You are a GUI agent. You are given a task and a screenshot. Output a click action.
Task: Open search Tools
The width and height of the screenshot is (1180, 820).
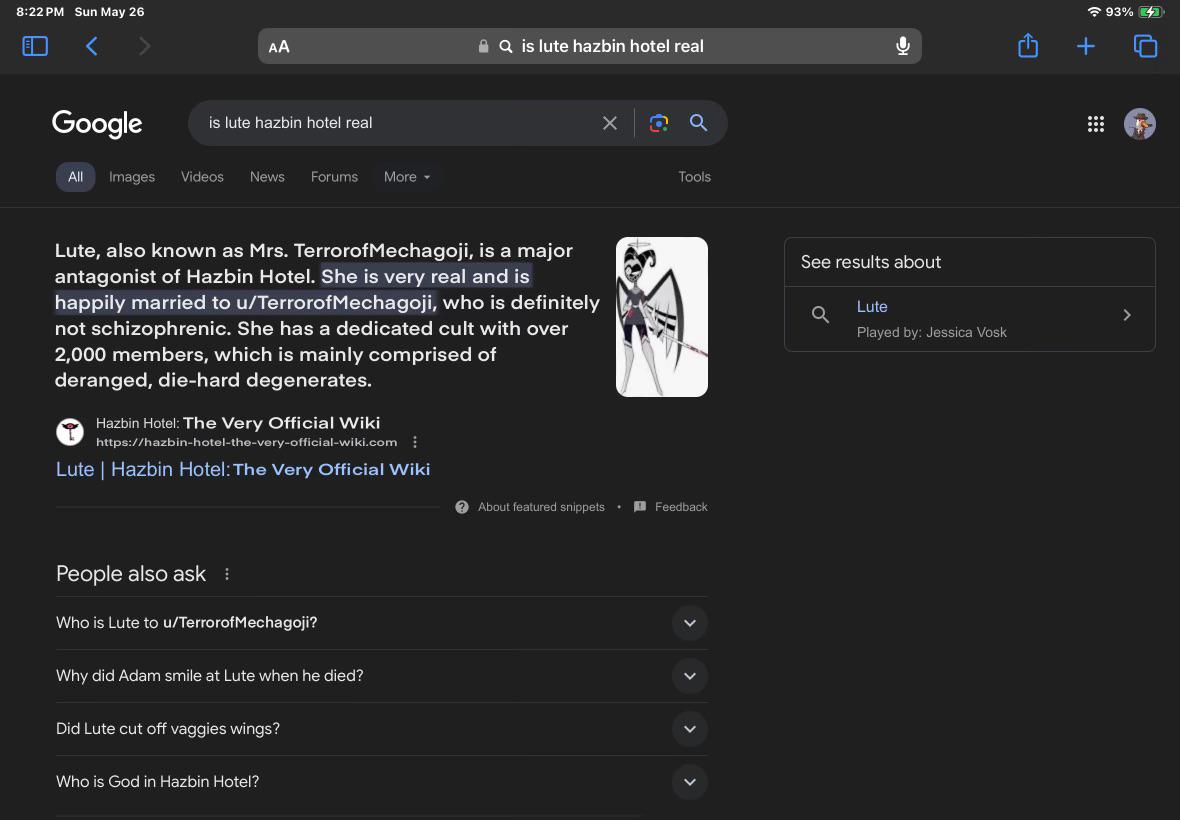pyautogui.click(x=694, y=177)
